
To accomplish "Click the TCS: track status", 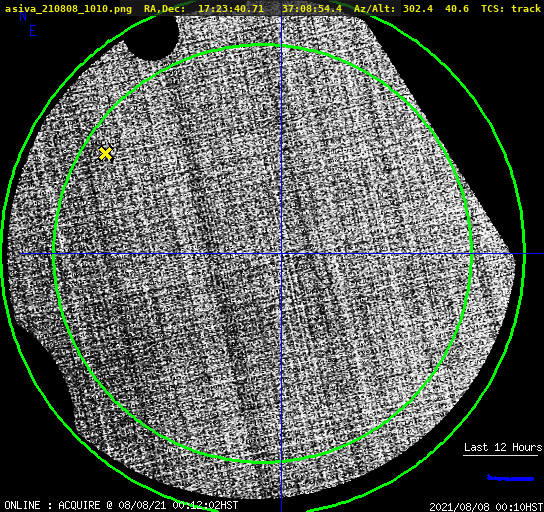I will [x=511, y=9].
